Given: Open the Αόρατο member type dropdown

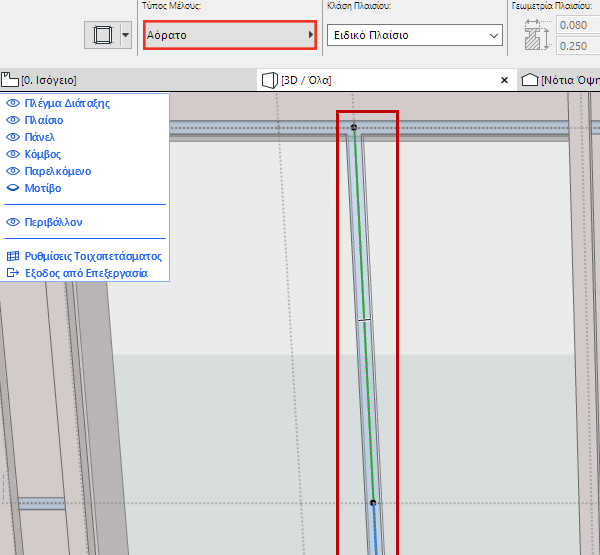Looking at the screenshot, I should click(229, 35).
